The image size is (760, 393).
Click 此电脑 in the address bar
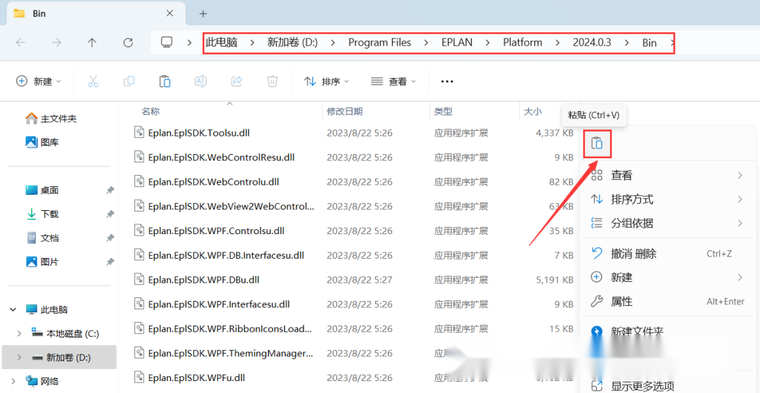coord(222,43)
